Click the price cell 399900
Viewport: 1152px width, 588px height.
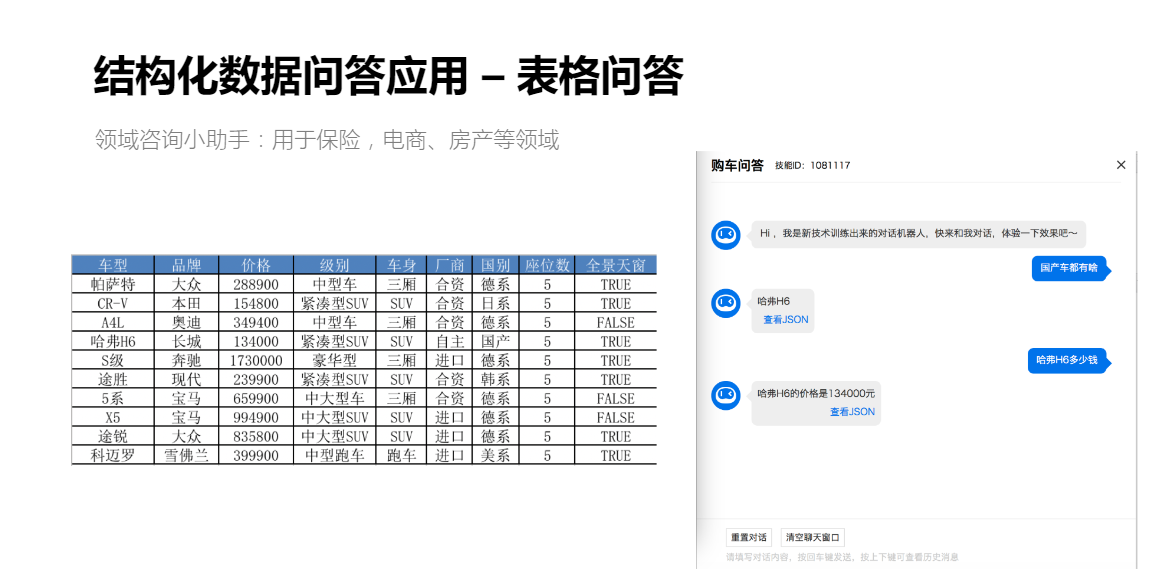[256, 456]
